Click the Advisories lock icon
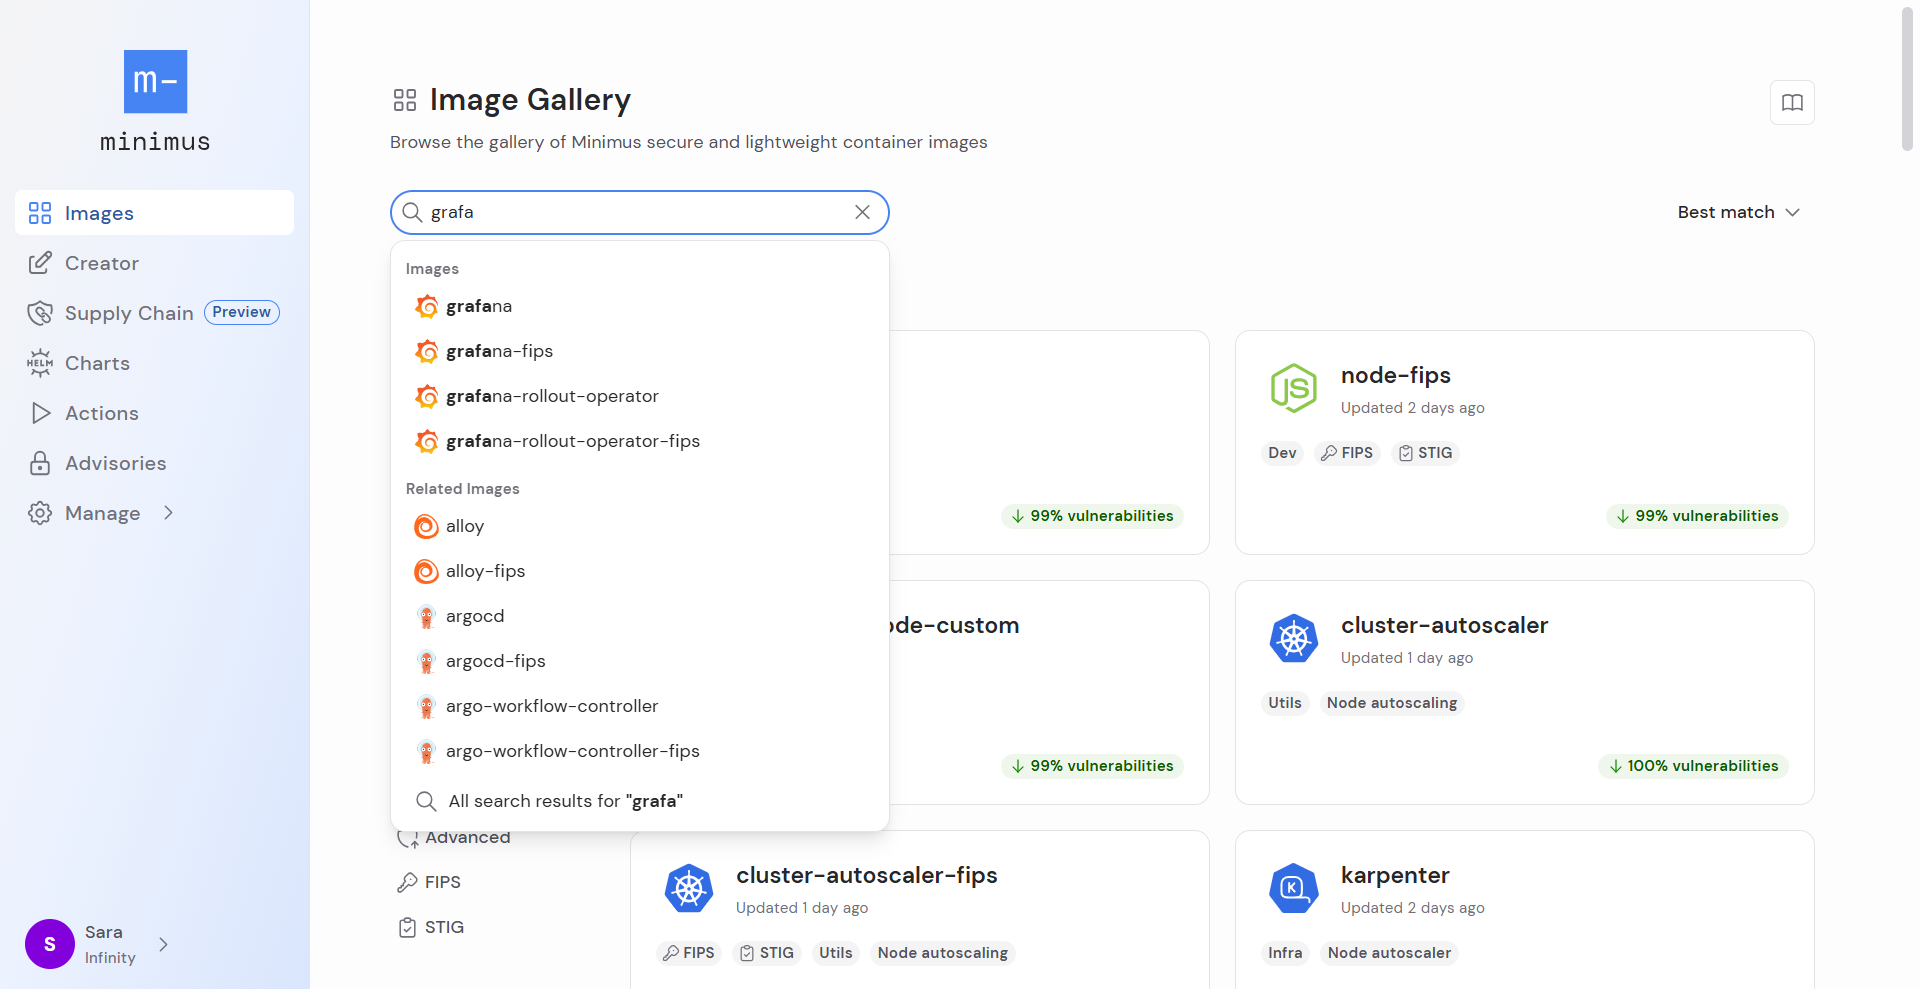Image resolution: width=1920 pixels, height=989 pixels. [40, 463]
